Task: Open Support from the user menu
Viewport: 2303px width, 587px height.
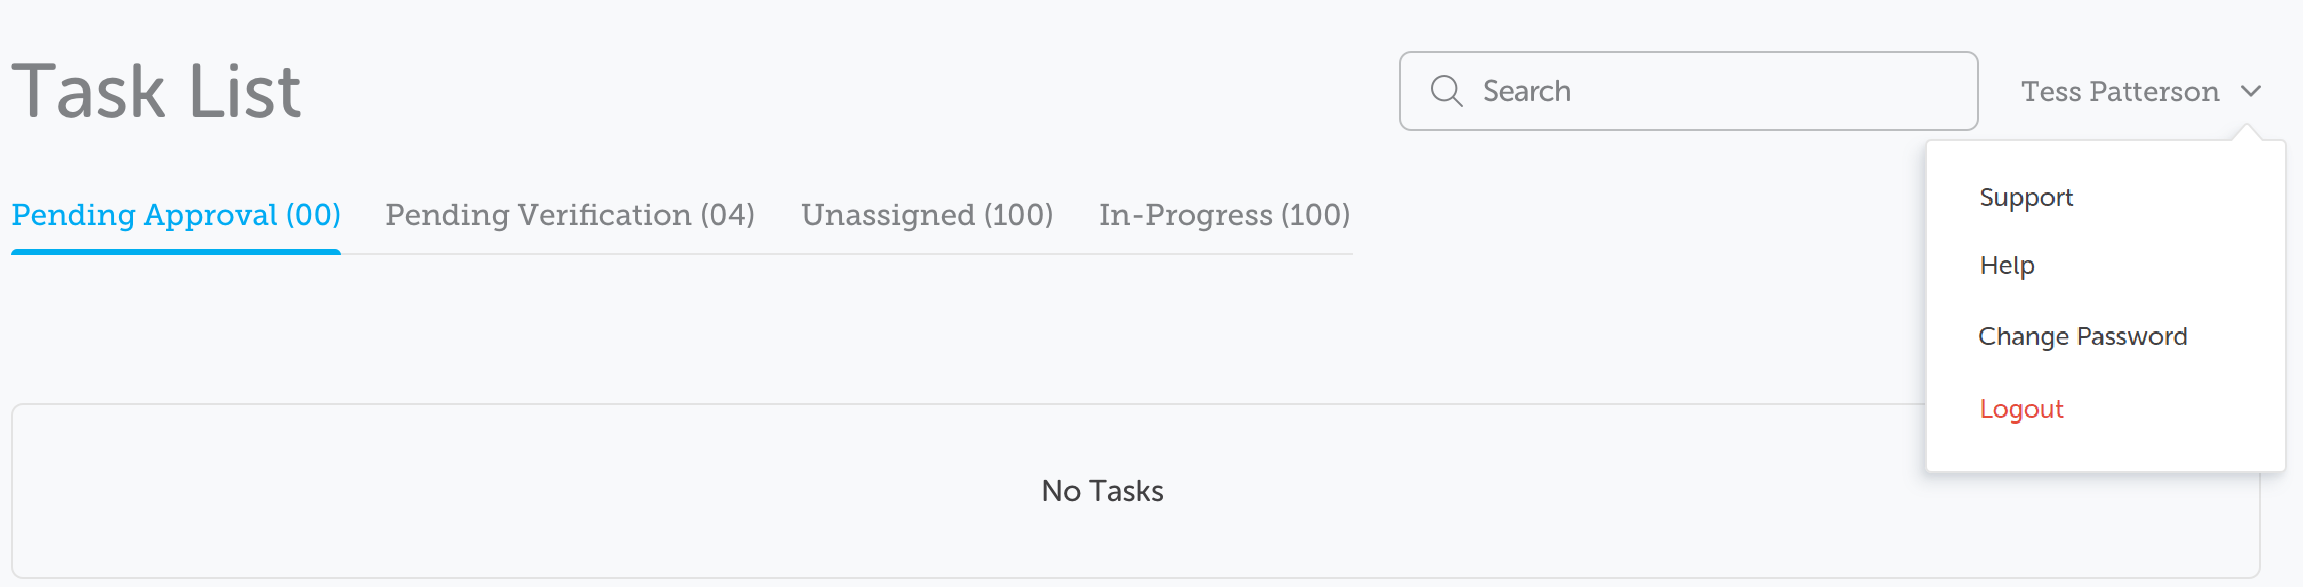Action: (2026, 198)
